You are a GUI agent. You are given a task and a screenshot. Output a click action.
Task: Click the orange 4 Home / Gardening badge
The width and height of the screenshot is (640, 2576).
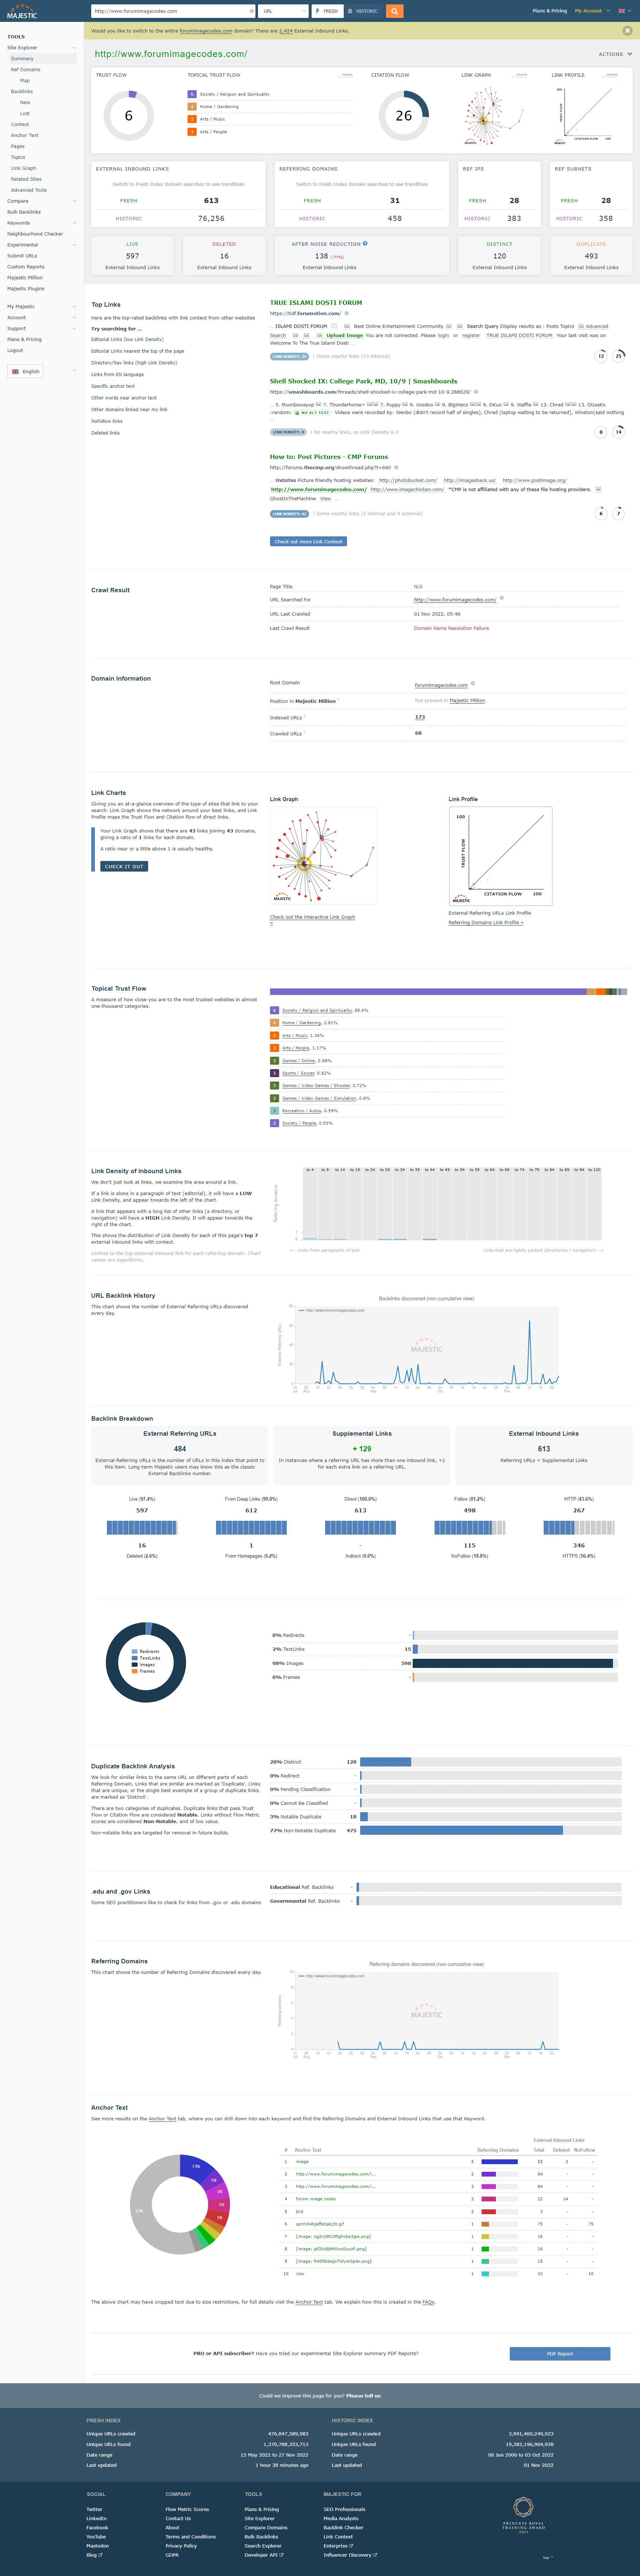coord(192,106)
